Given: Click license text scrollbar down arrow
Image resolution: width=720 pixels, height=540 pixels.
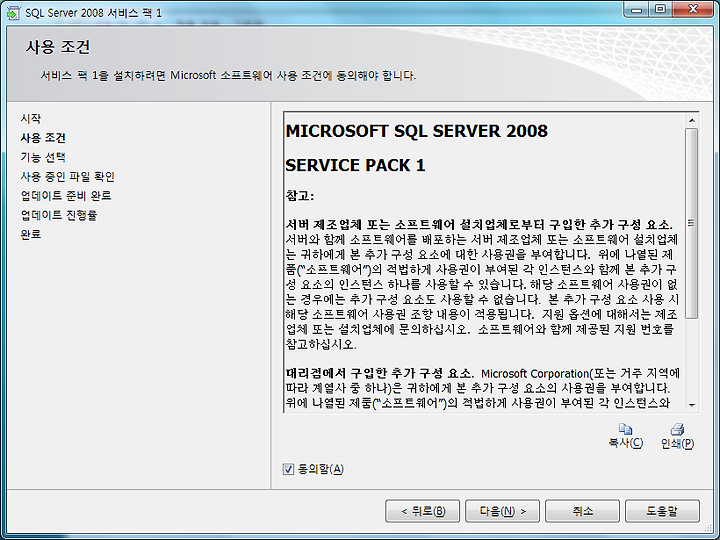Looking at the screenshot, I should tap(692, 405).
